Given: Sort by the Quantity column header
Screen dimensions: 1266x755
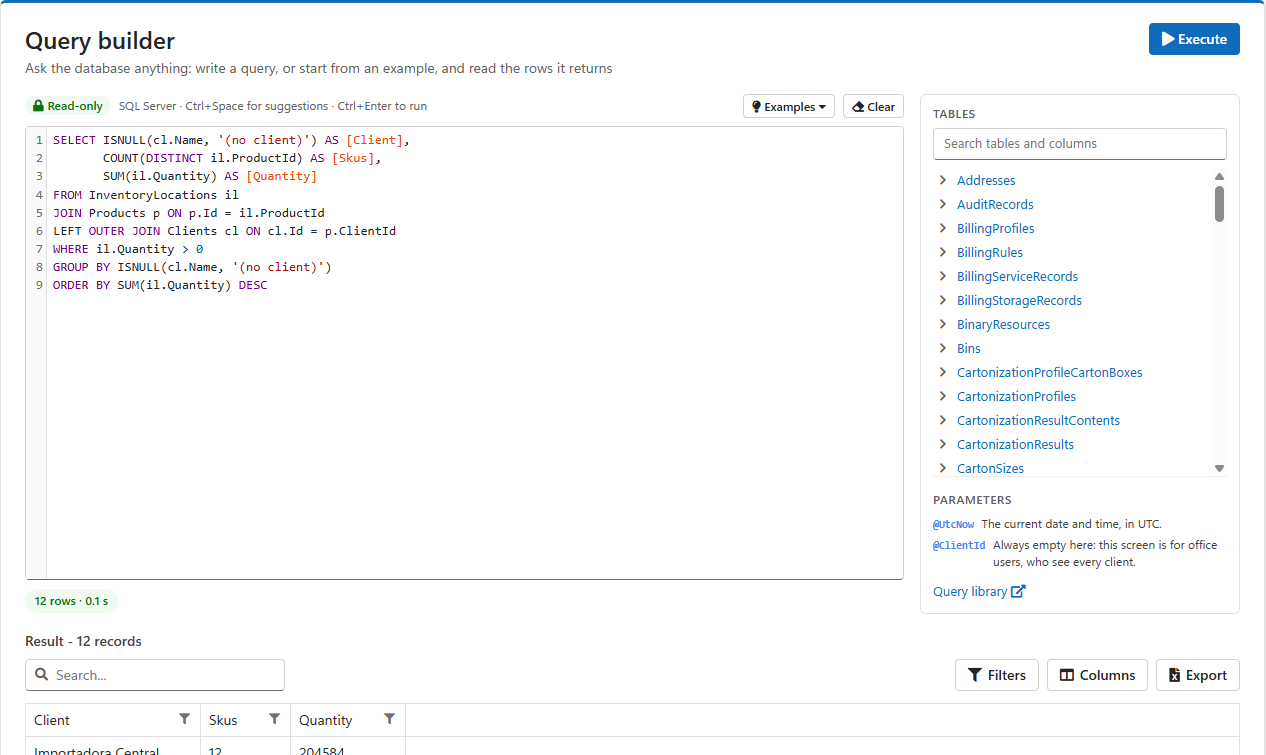Looking at the screenshot, I should [326, 720].
